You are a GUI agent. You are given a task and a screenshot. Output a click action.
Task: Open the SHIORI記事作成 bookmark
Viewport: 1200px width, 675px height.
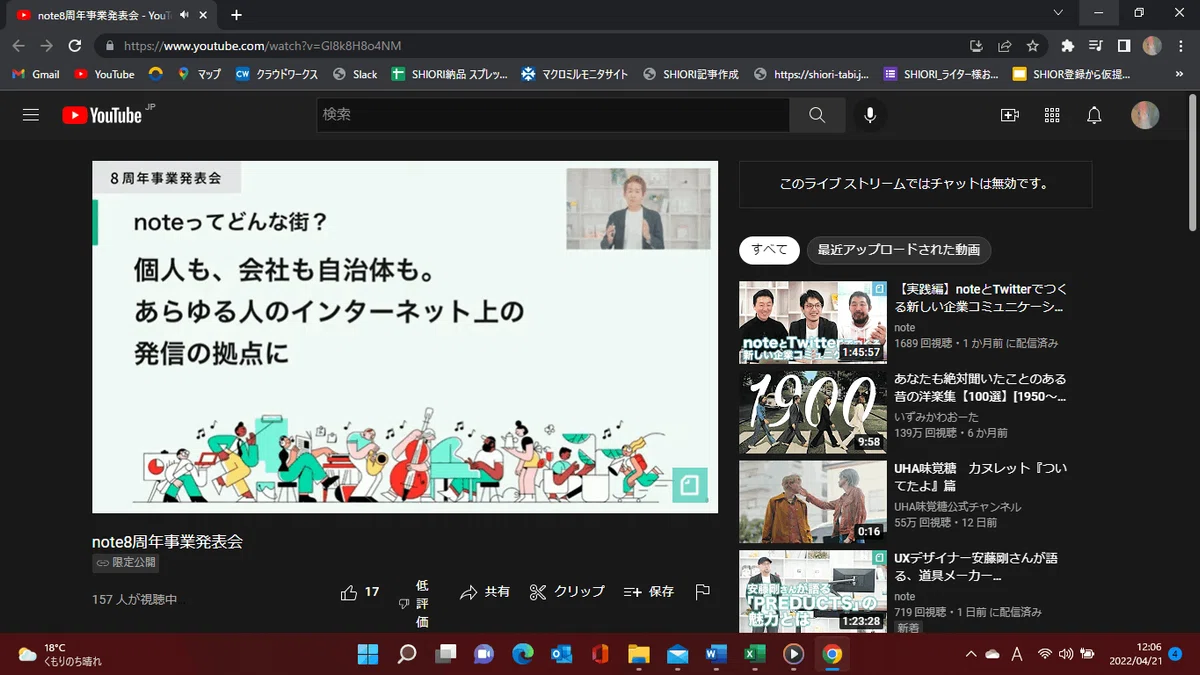click(x=691, y=74)
